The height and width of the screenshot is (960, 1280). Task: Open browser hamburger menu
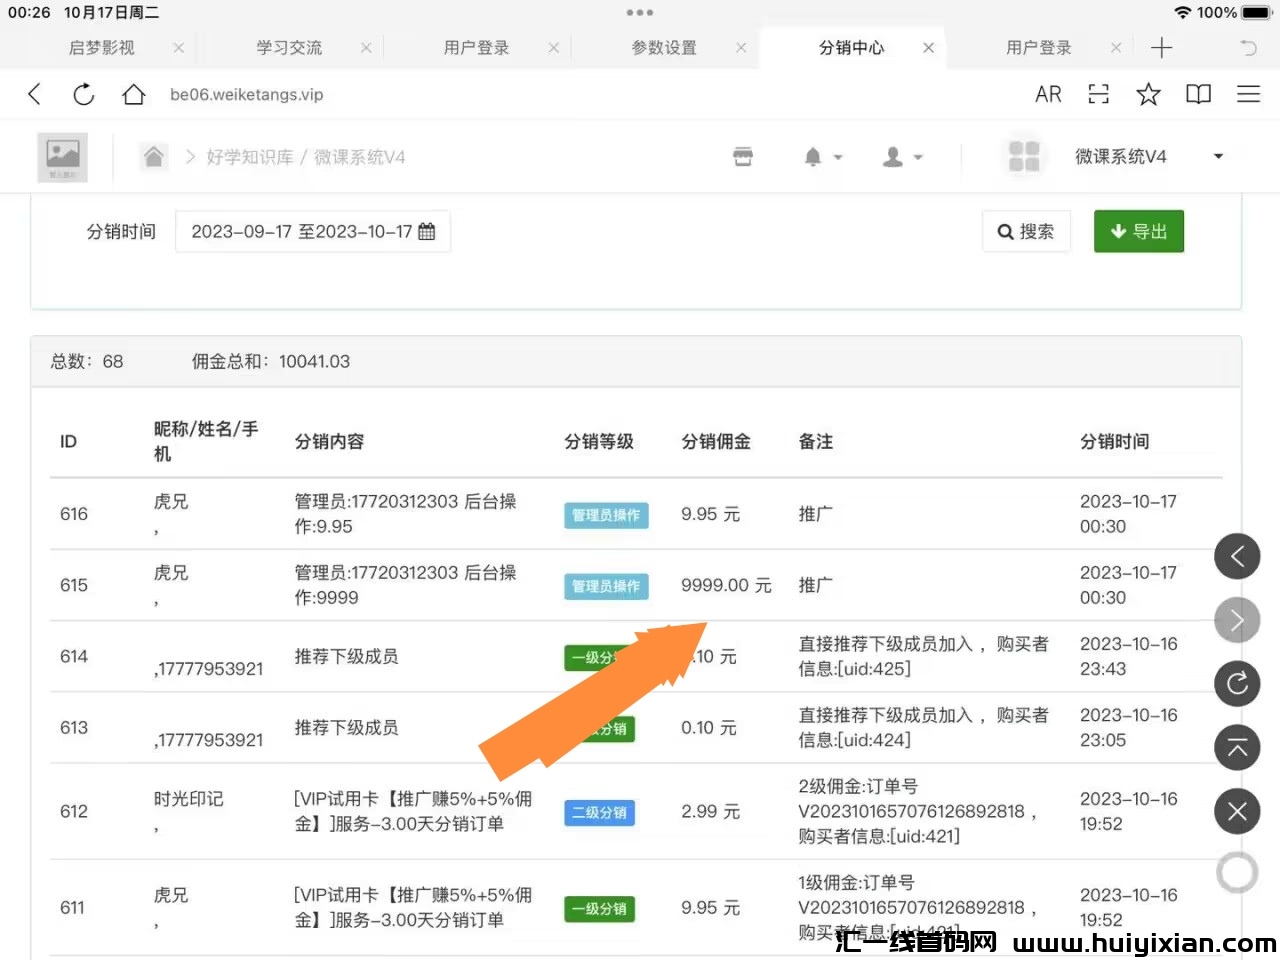tap(1248, 94)
